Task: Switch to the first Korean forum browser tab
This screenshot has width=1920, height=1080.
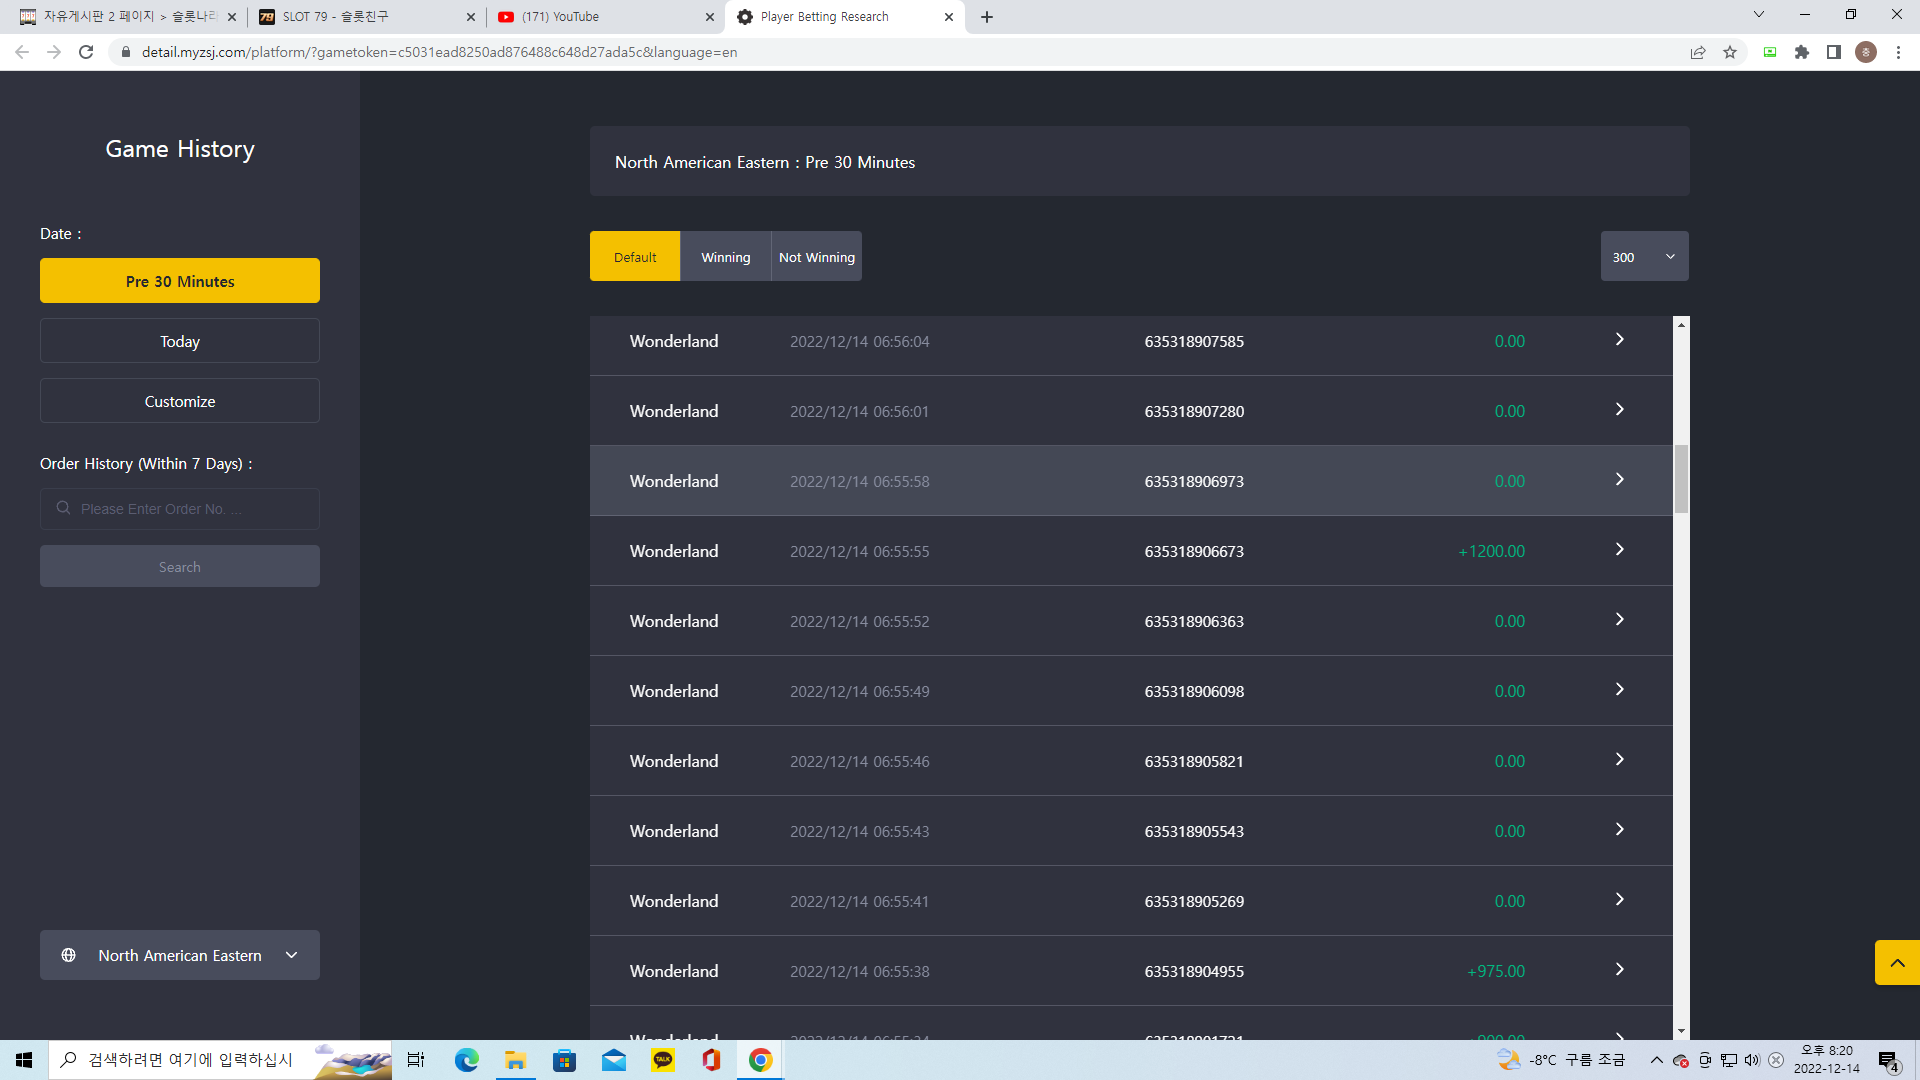Action: [x=127, y=17]
